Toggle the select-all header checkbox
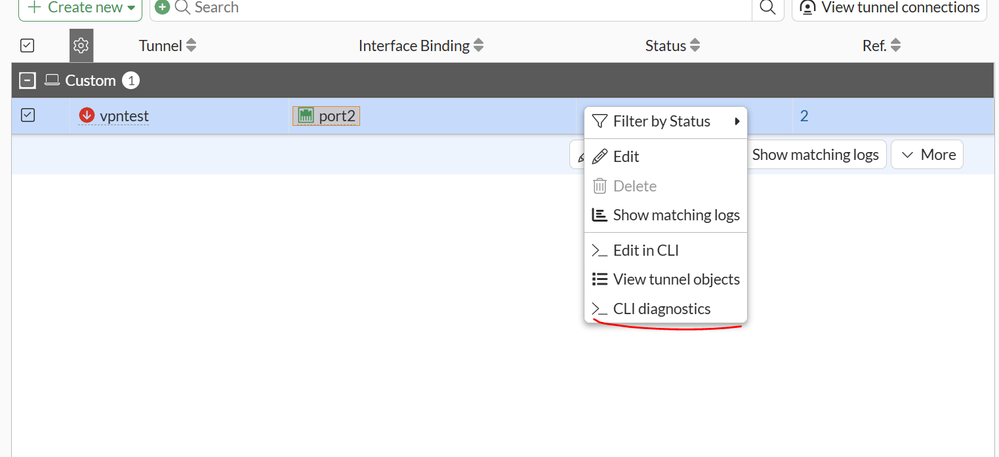Image resolution: width=999 pixels, height=457 pixels. (x=28, y=46)
